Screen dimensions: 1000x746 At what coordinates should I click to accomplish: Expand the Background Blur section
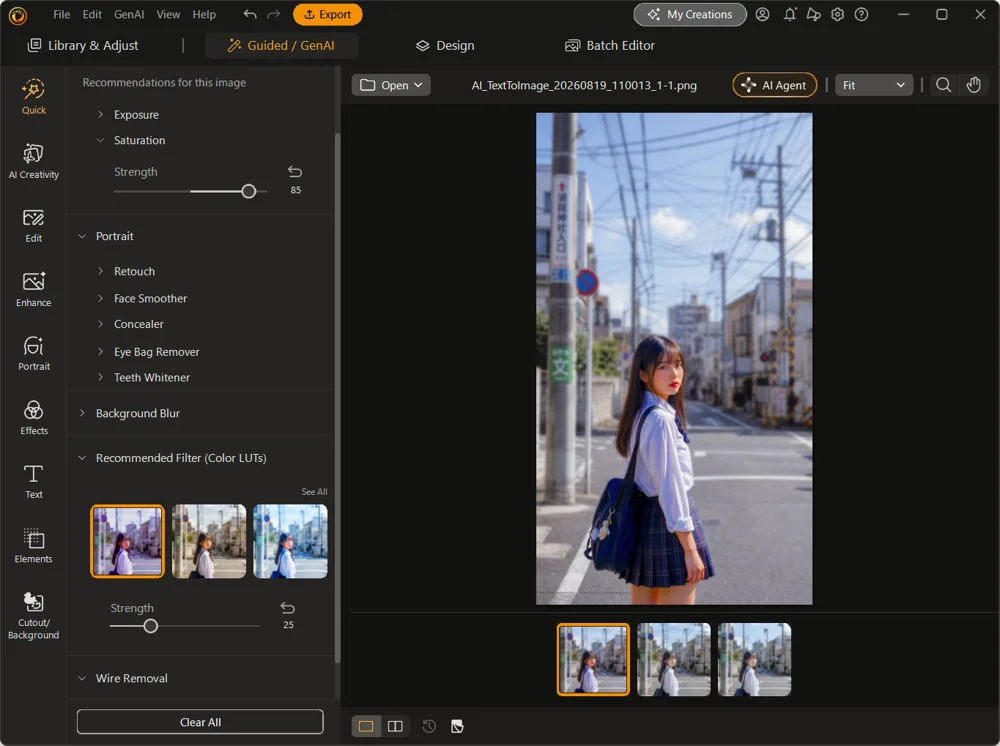[138, 413]
